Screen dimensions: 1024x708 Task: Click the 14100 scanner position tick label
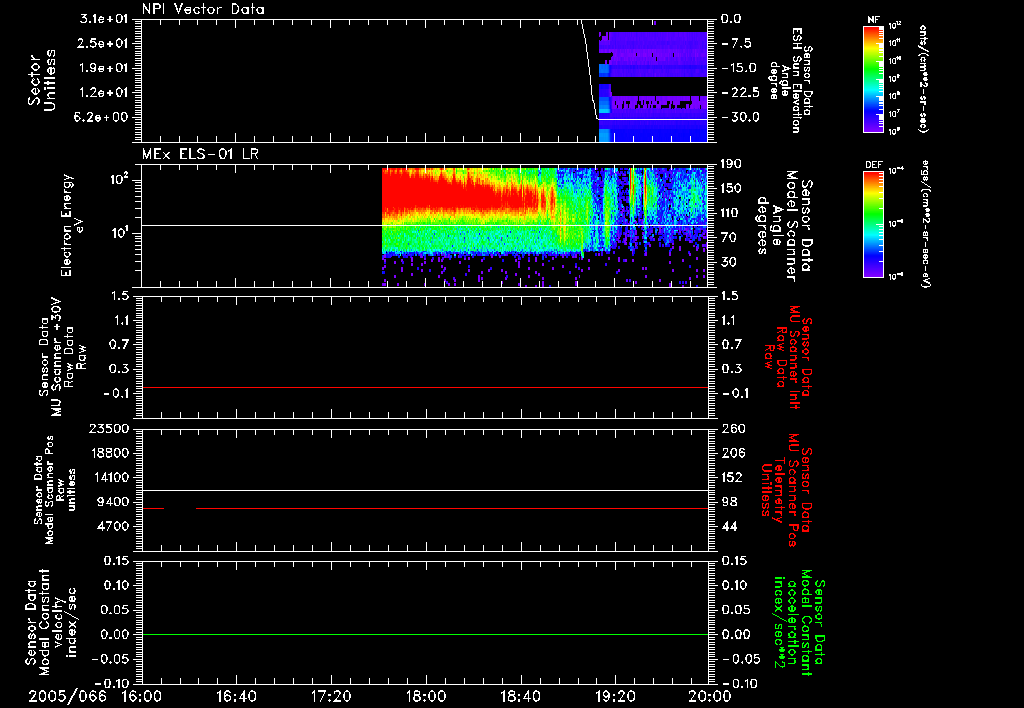110,477
